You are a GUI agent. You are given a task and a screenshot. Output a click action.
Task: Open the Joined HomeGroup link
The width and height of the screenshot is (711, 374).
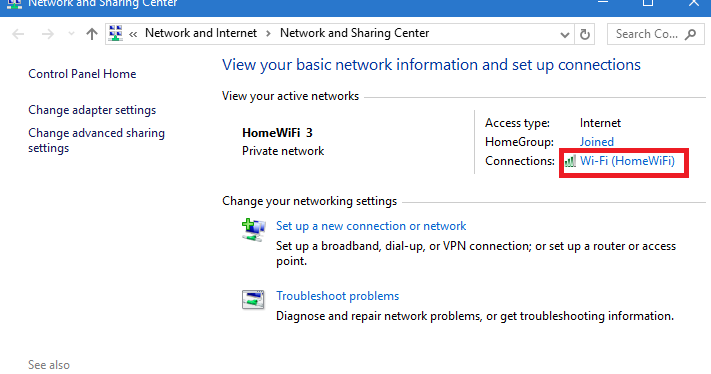click(x=597, y=142)
